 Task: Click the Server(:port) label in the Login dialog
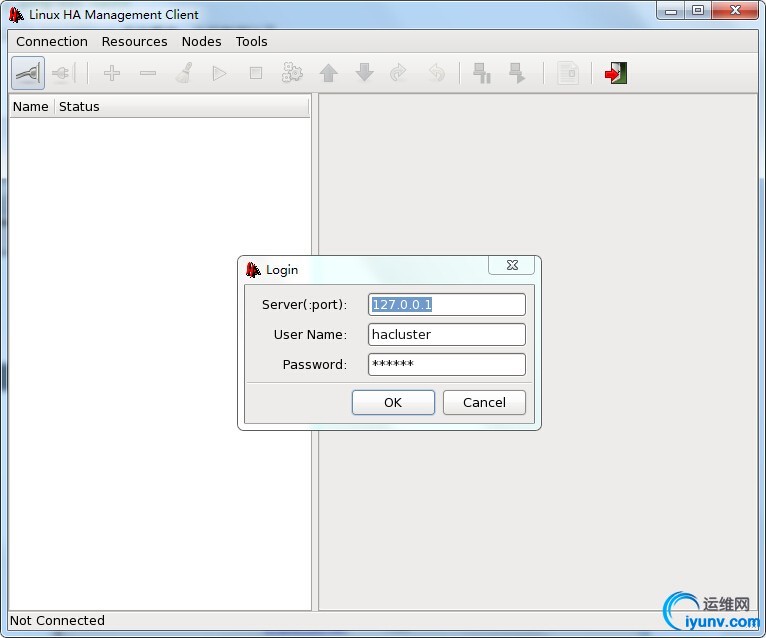pos(304,305)
